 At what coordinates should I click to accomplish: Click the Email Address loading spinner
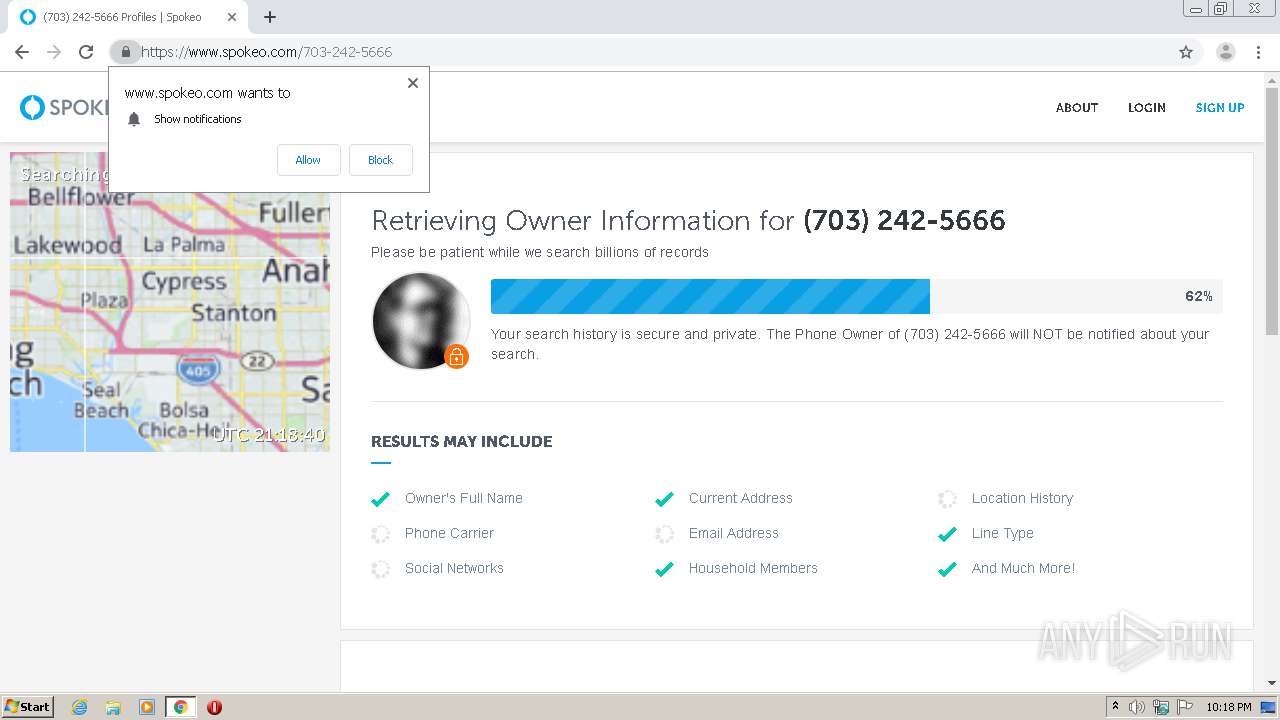[x=664, y=534]
